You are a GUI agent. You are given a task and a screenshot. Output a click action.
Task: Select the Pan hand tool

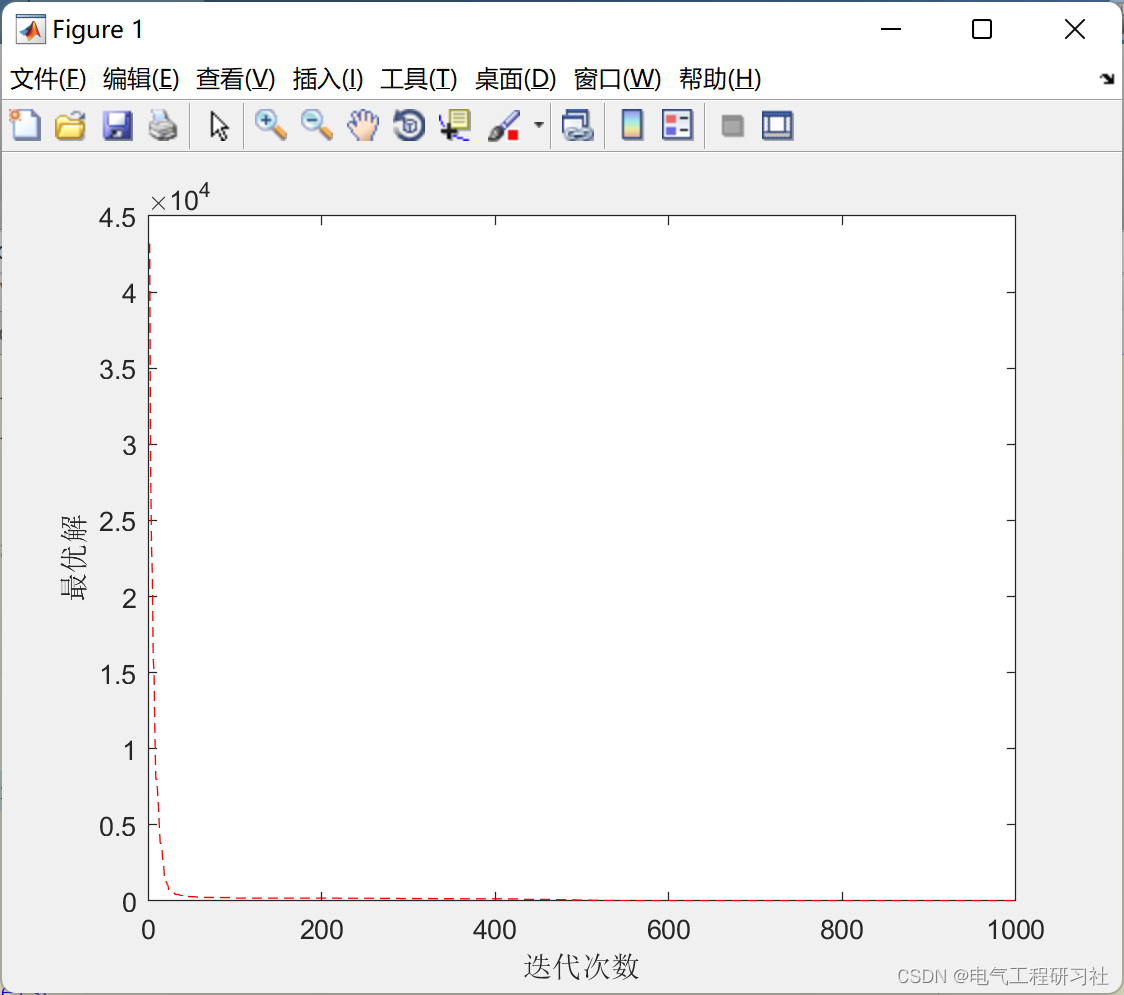point(363,125)
